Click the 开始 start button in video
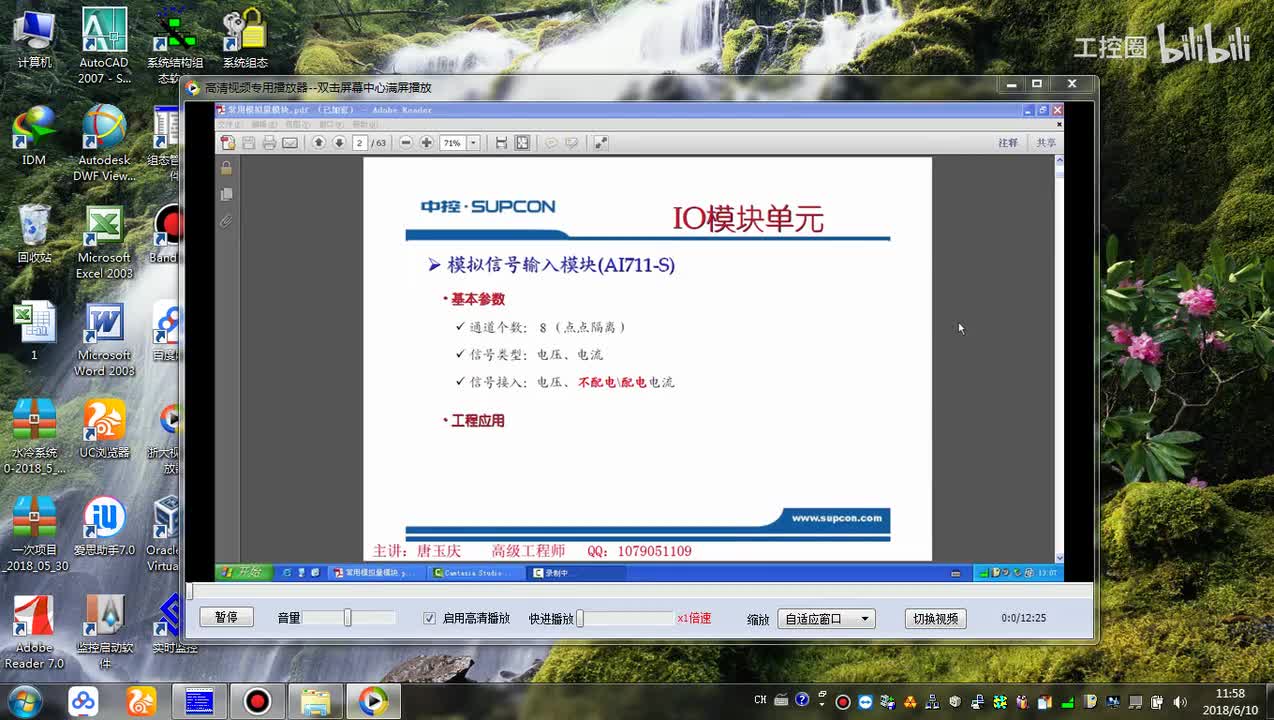The height and width of the screenshot is (720, 1274). pos(242,572)
